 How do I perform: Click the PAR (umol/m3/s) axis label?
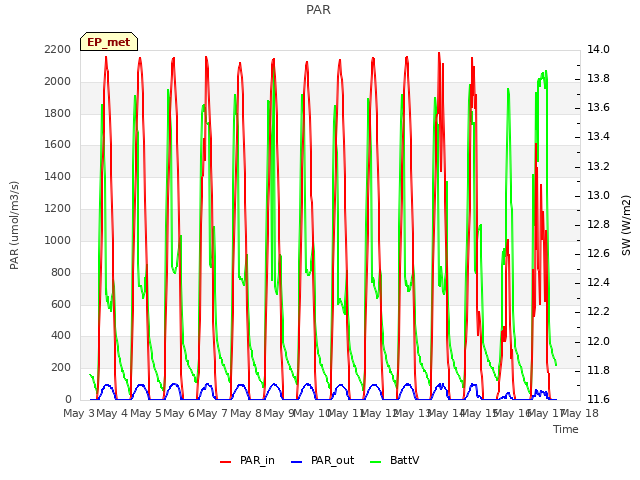(x=14, y=225)
